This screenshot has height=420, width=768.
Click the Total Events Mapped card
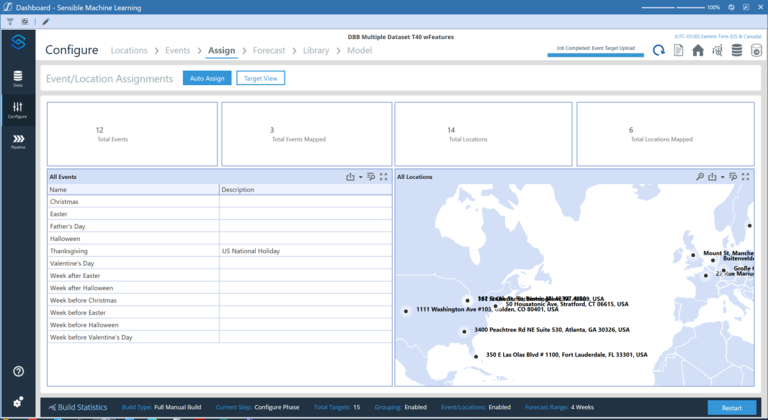point(307,134)
